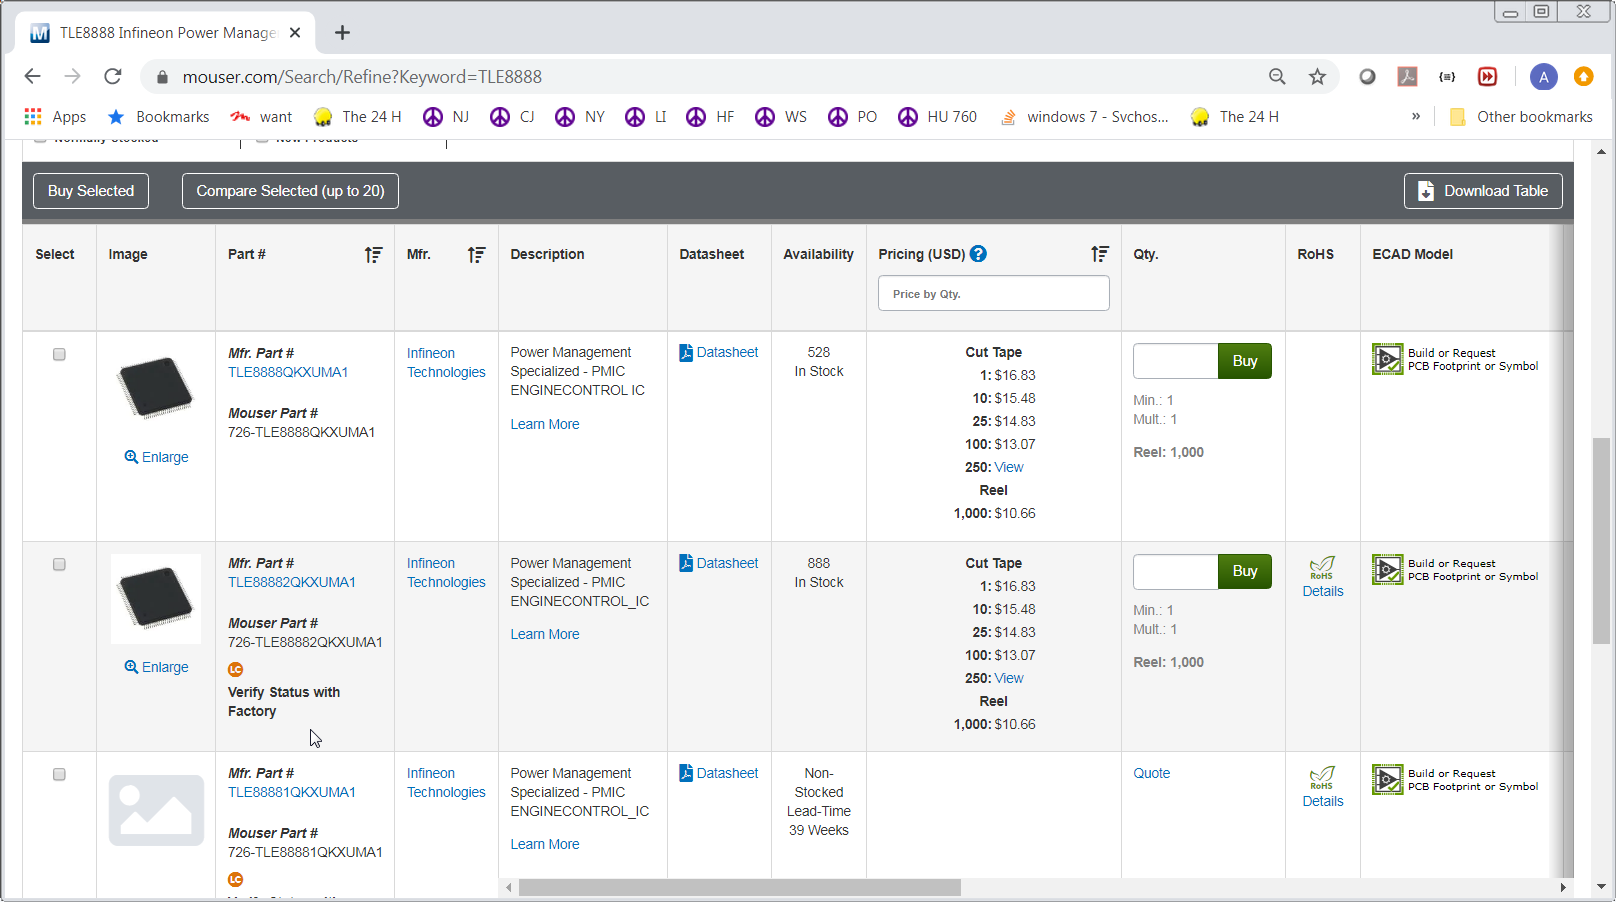Image resolution: width=1616 pixels, height=902 pixels.
Task: Select the checkbox for TLE88882QKXUMA1
Action: tap(59, 564)
